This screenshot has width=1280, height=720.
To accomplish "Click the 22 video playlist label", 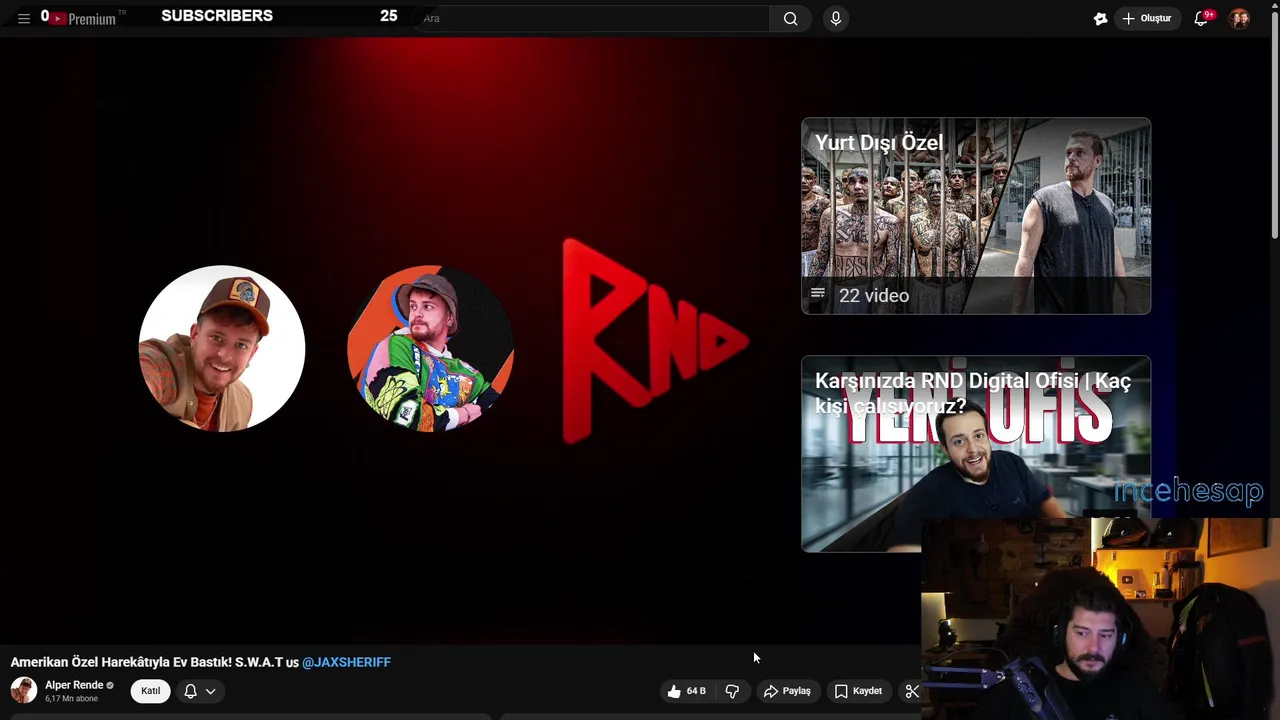I will coord(874,295).
